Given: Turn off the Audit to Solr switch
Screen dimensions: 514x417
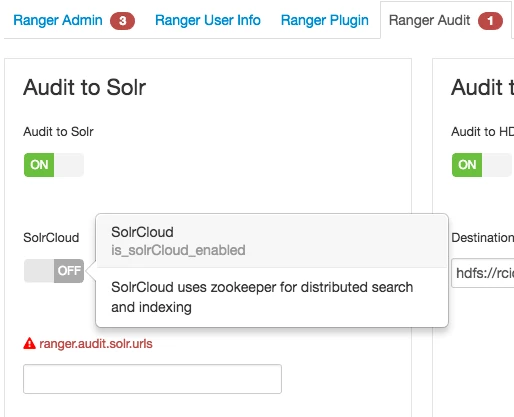Looking at the screenshot, I should 54,165.
